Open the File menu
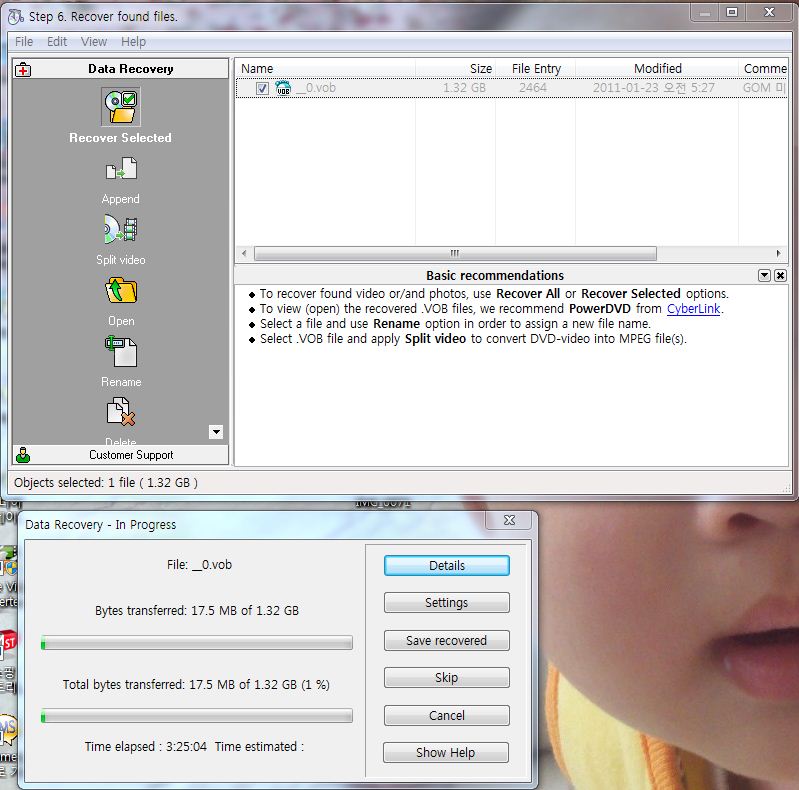 click(x=24, y=42)
